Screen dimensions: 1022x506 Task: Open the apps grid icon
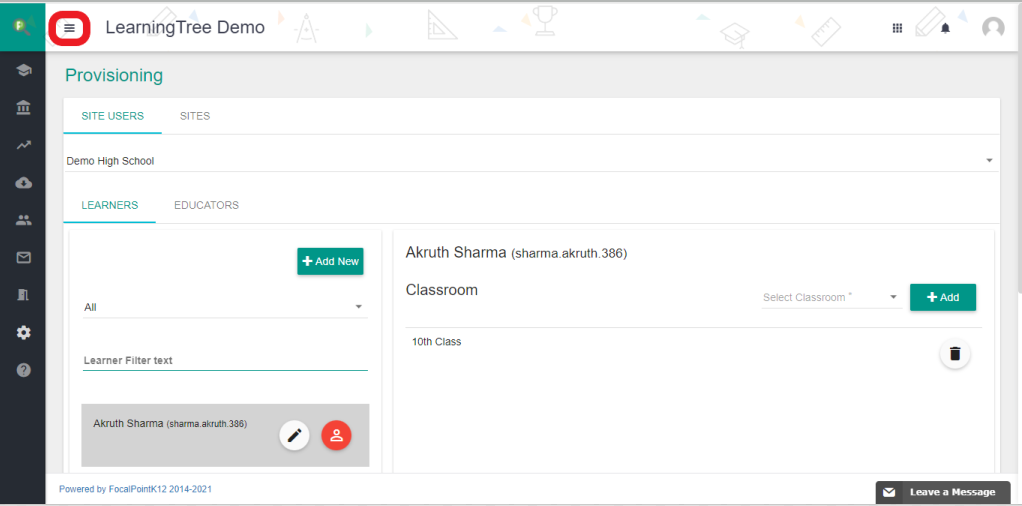pyautogui.click(x=897, y=28)
